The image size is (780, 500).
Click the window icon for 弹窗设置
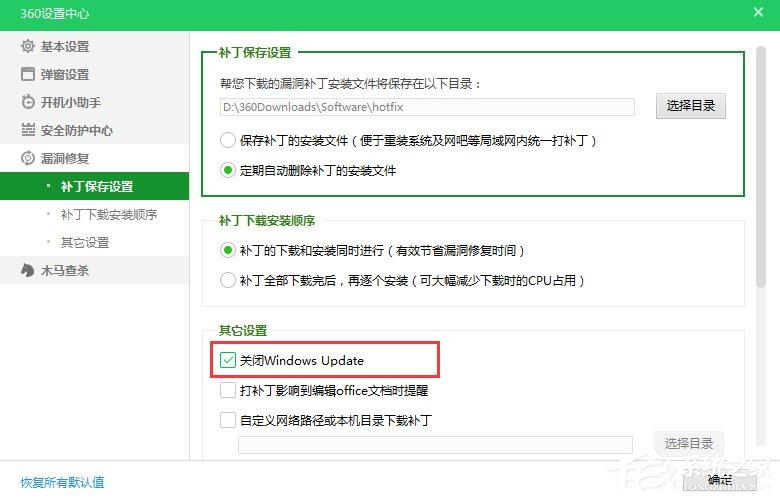pyautogui.click(x=28, y=74)
